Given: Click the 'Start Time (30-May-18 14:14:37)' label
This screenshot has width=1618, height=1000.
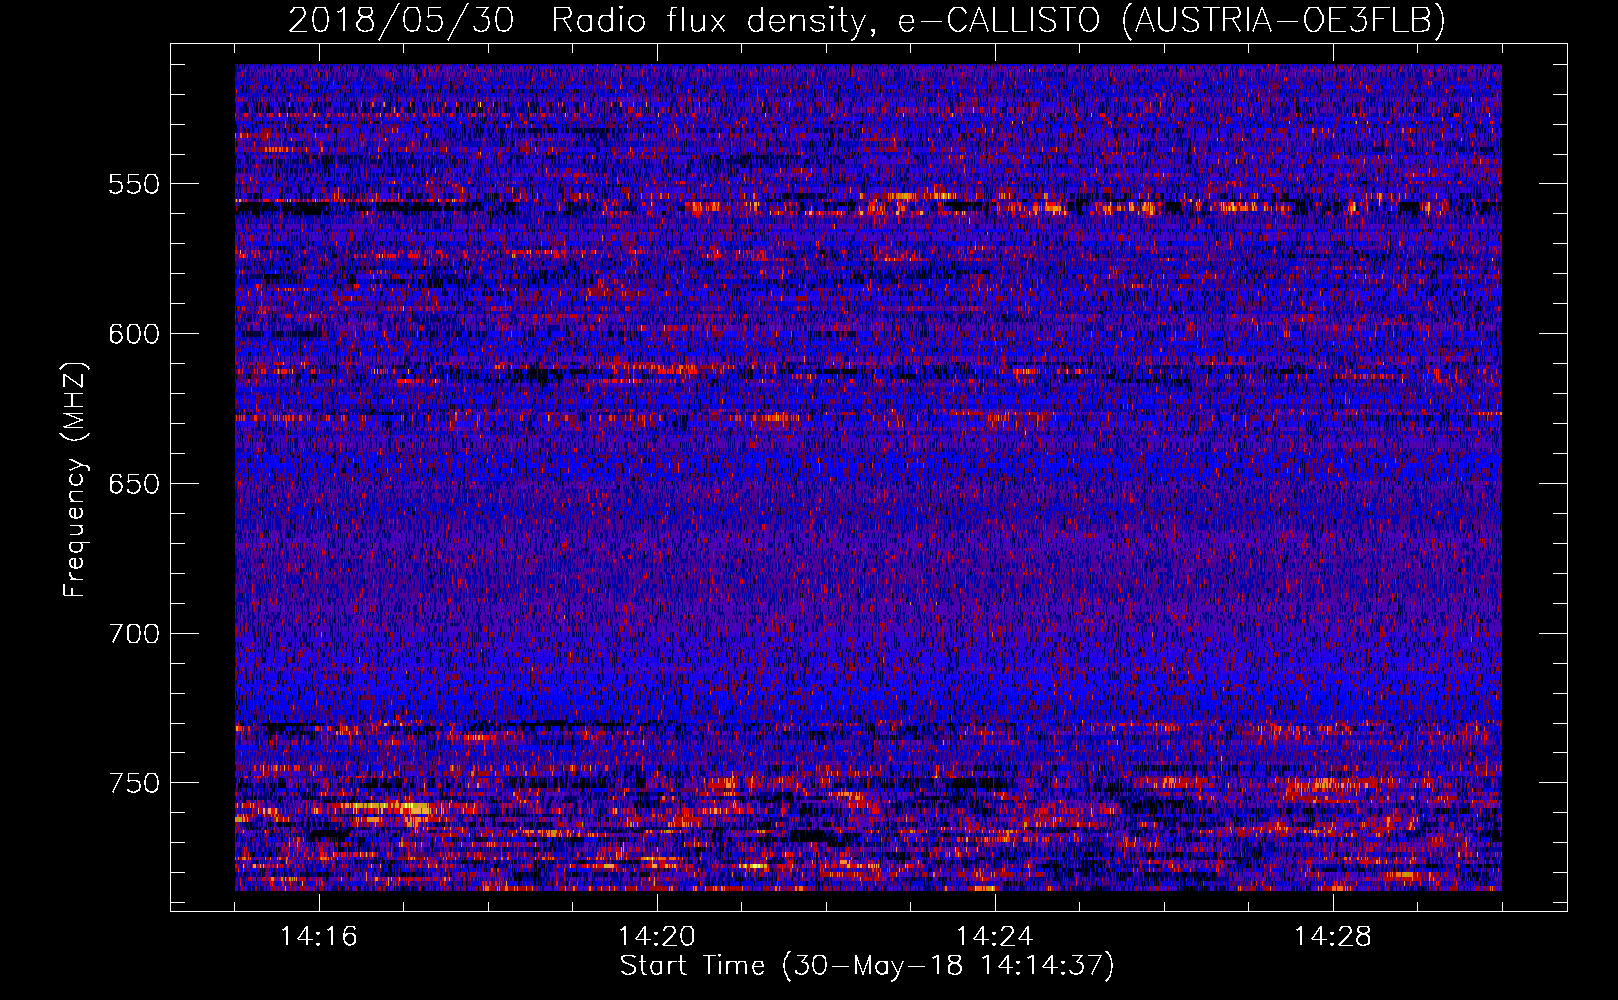Looking at the screenshot, I should click(866, 966).
